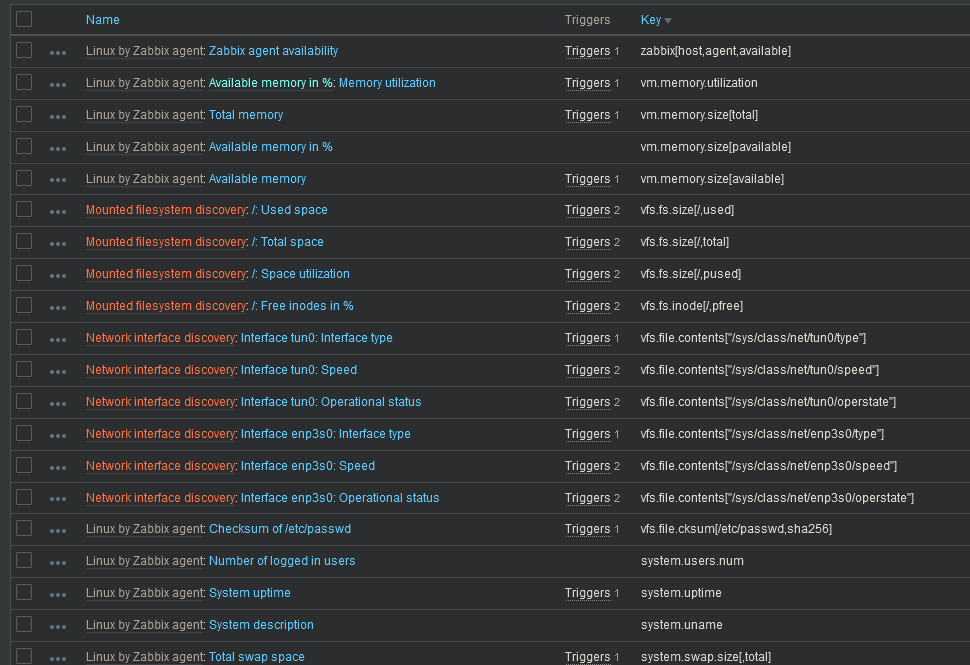This screenshot has width=970, height=665.
Task: Select checkbox for Interface enp3s0: Speed row
Action: (24, 465)
